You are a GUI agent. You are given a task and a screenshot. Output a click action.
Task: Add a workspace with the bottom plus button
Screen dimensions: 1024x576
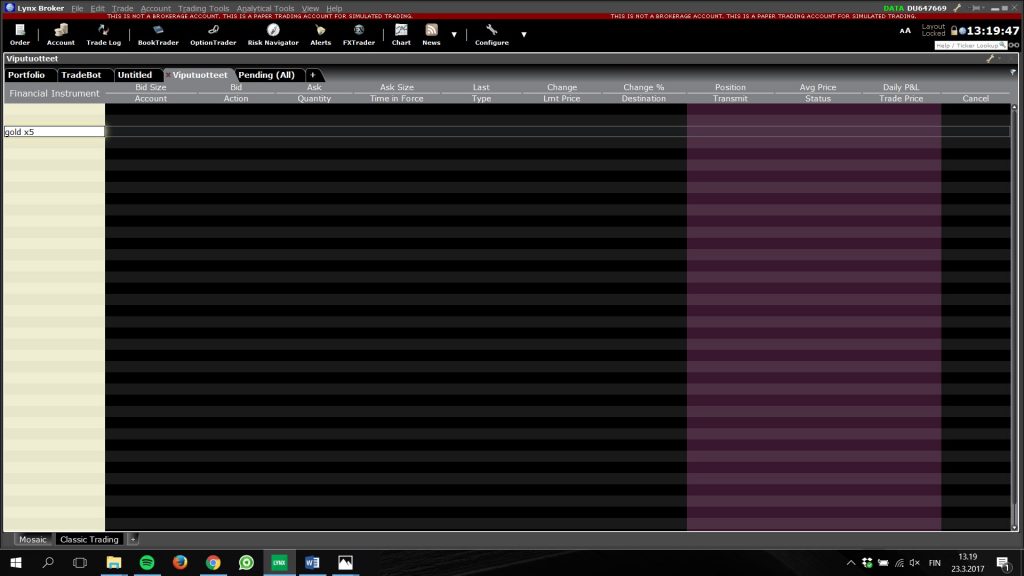133,539
